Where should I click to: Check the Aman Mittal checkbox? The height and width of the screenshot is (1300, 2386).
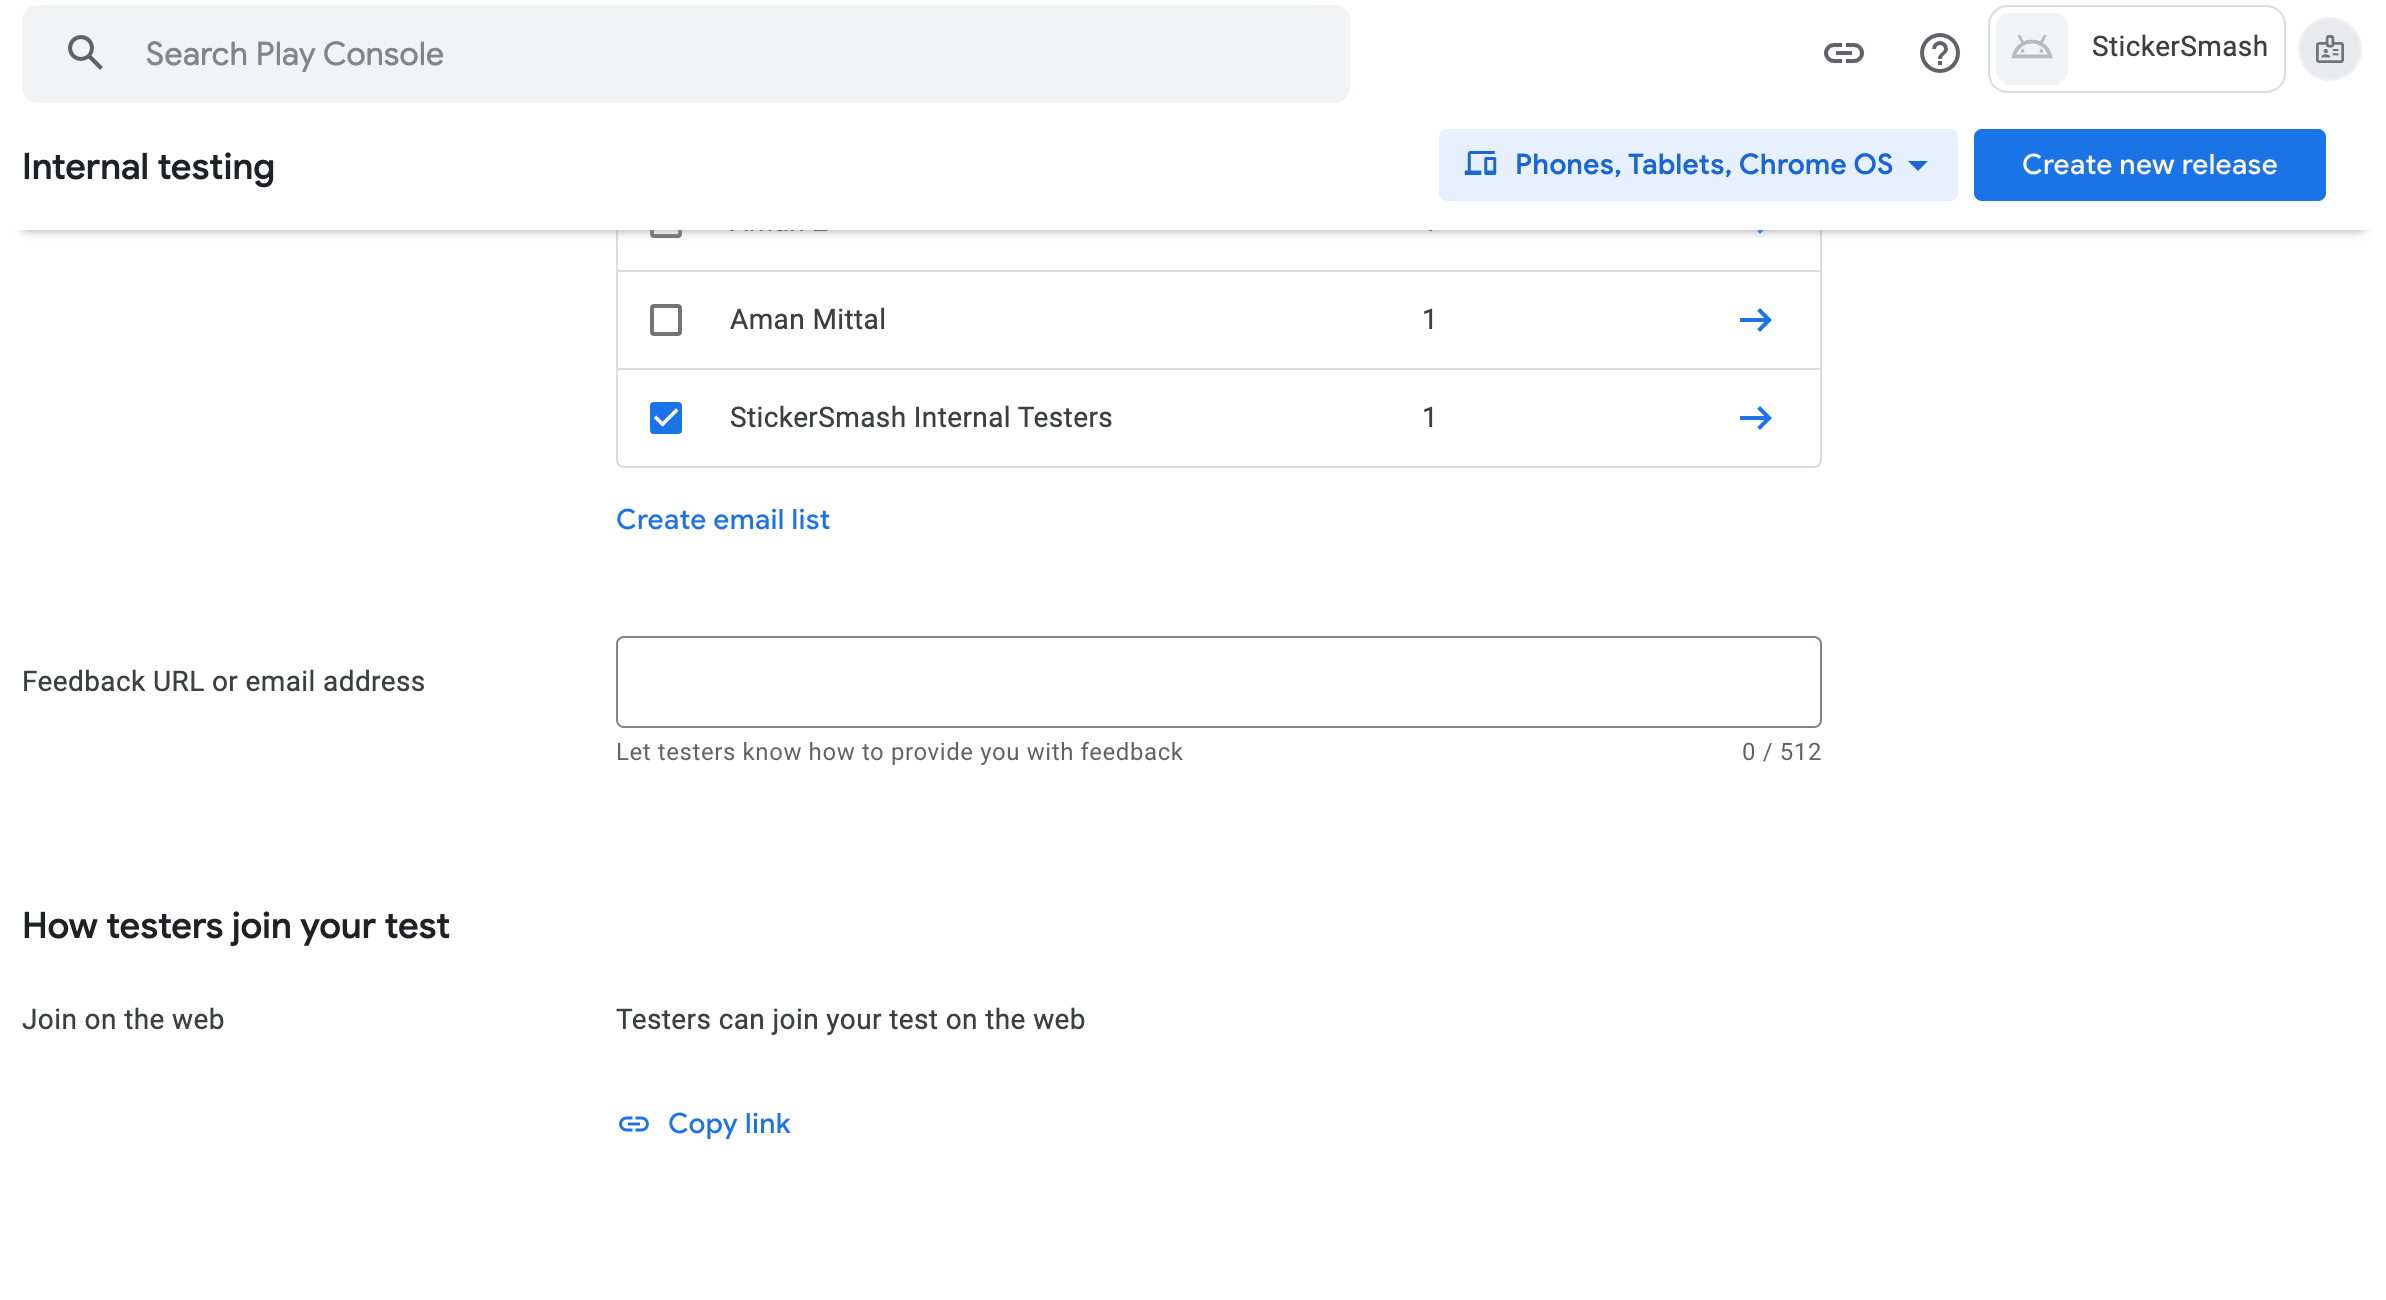(x=666, y=320)
